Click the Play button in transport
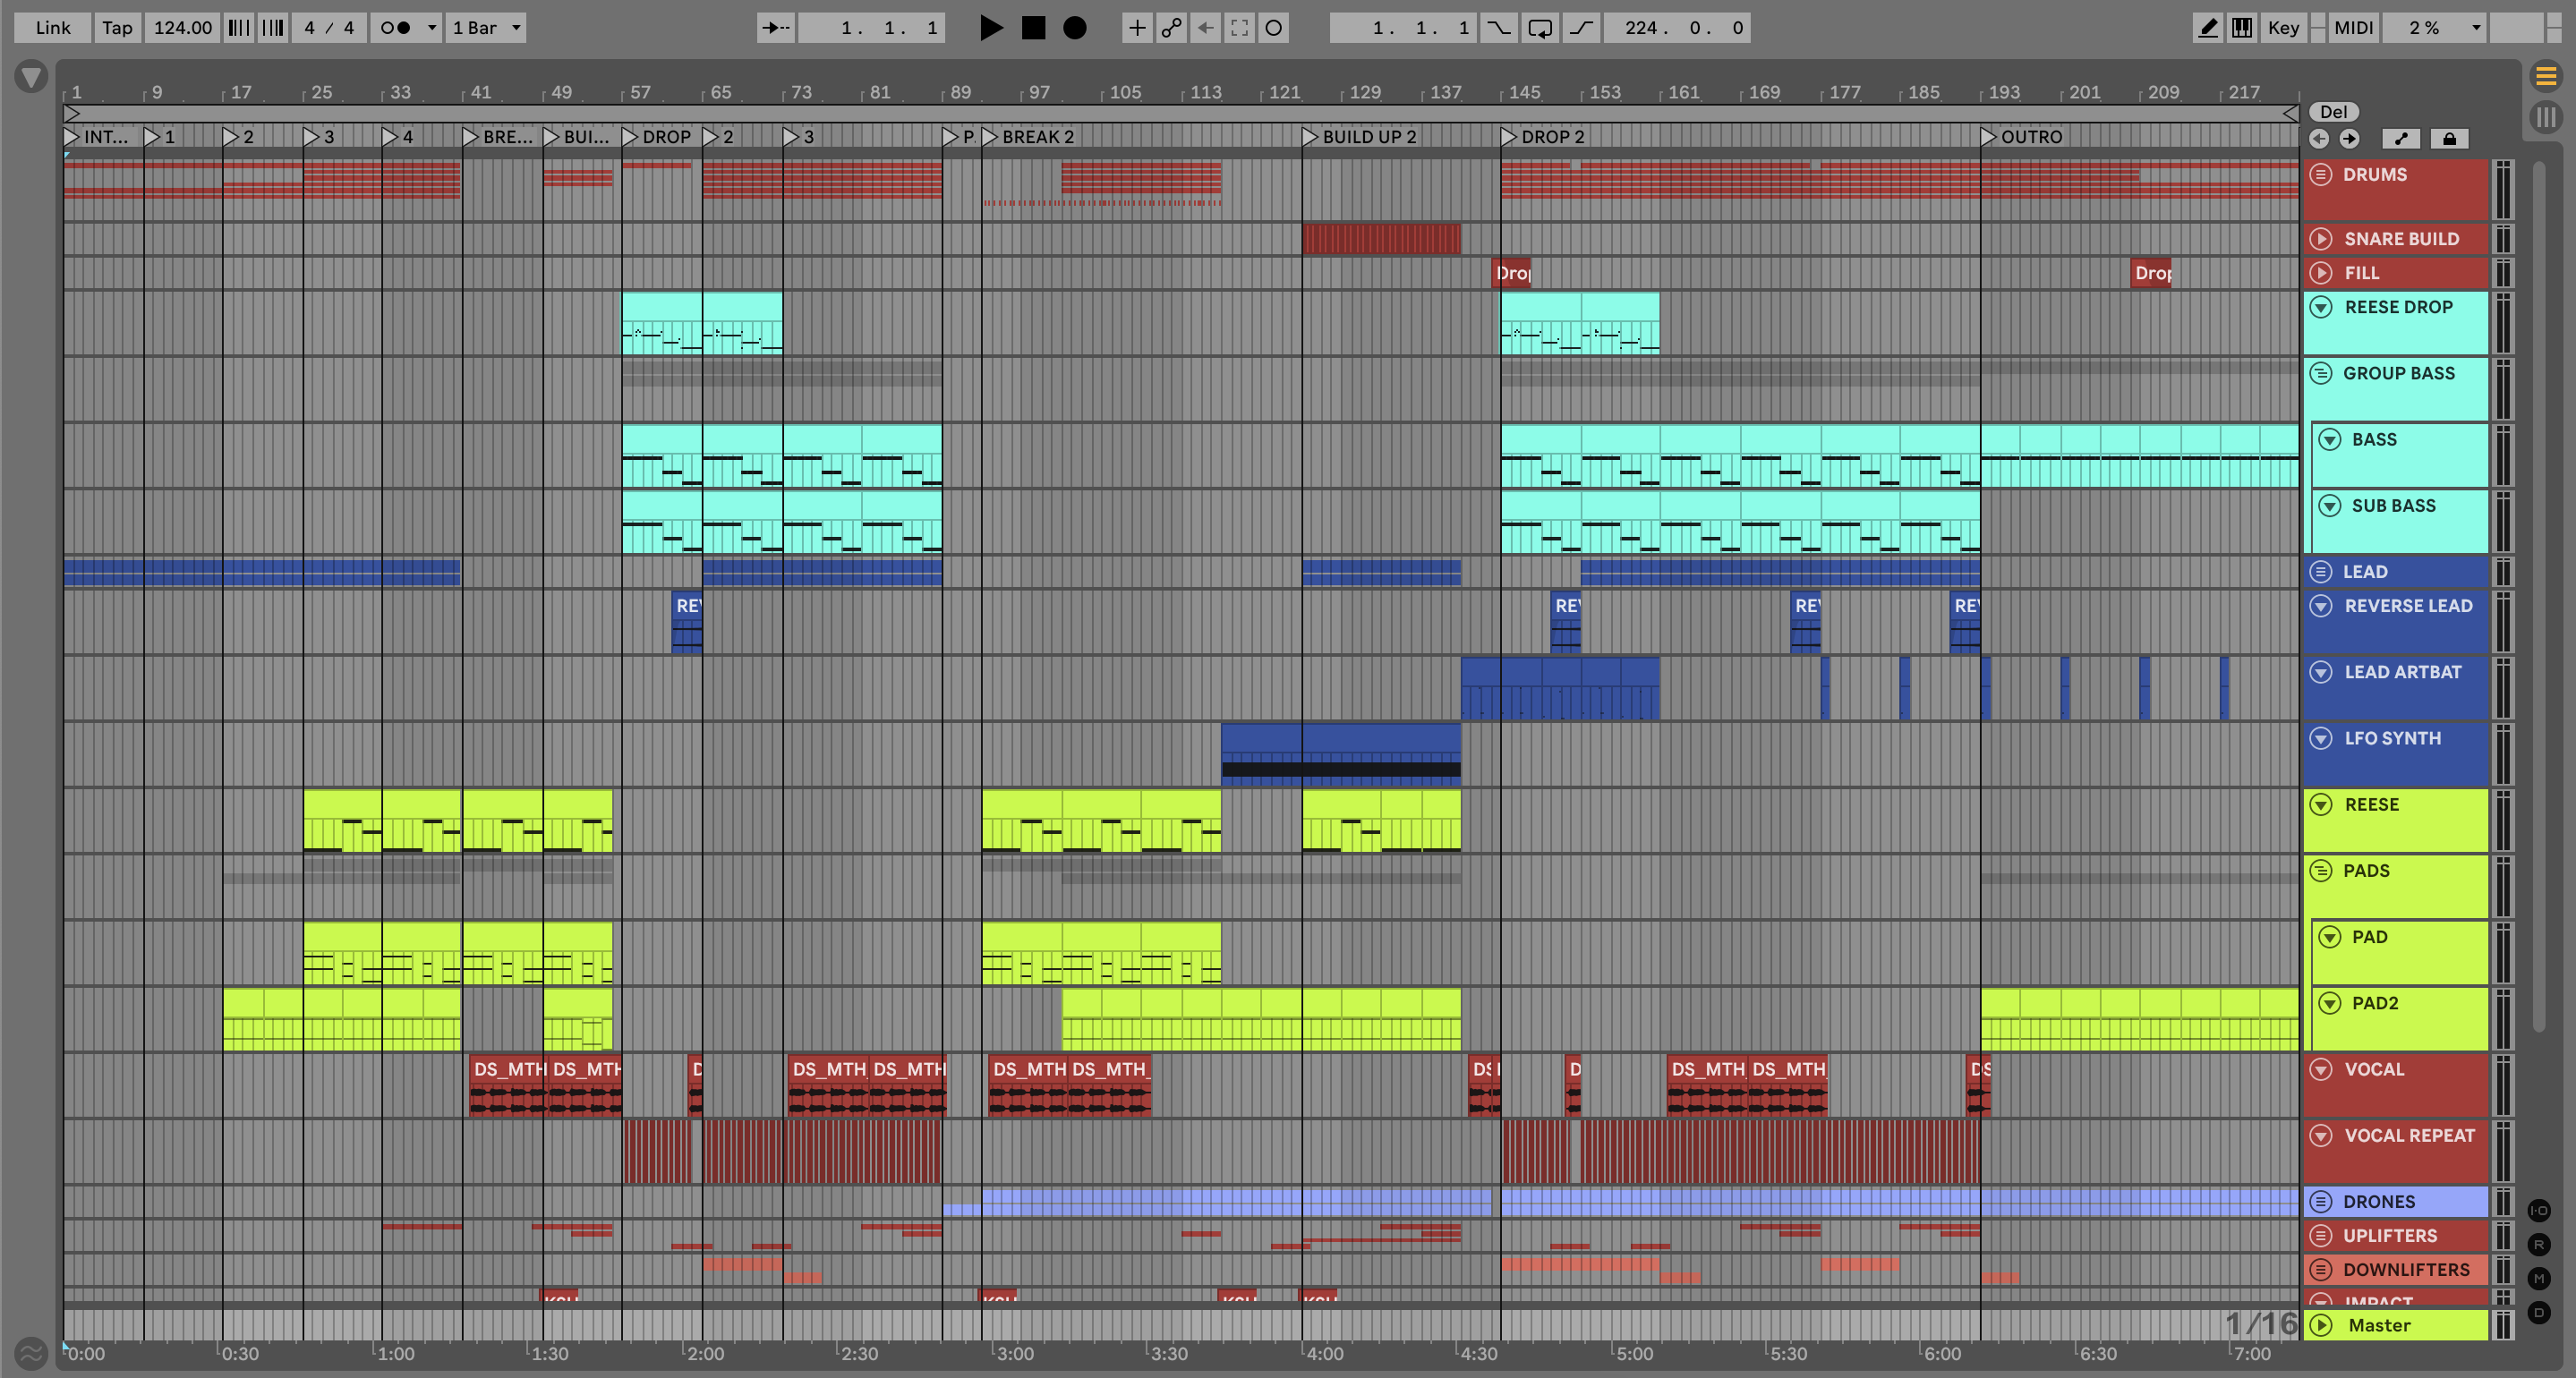This screenshot has height=1378, width=2576. click(990, 28)
